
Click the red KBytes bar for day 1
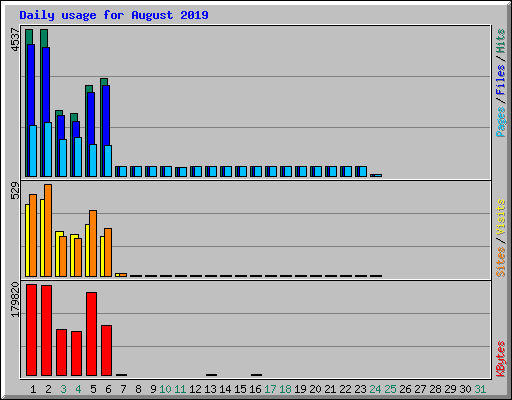pyautogui.click(x=31, y=330)
